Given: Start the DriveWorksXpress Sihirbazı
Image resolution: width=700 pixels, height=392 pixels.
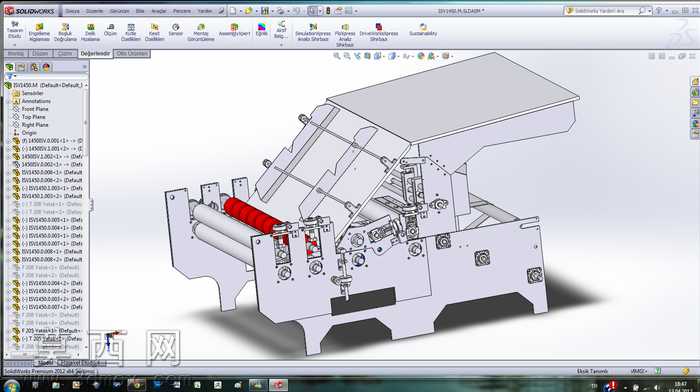Looking at the screenshot, I should [x=379, y=33].
